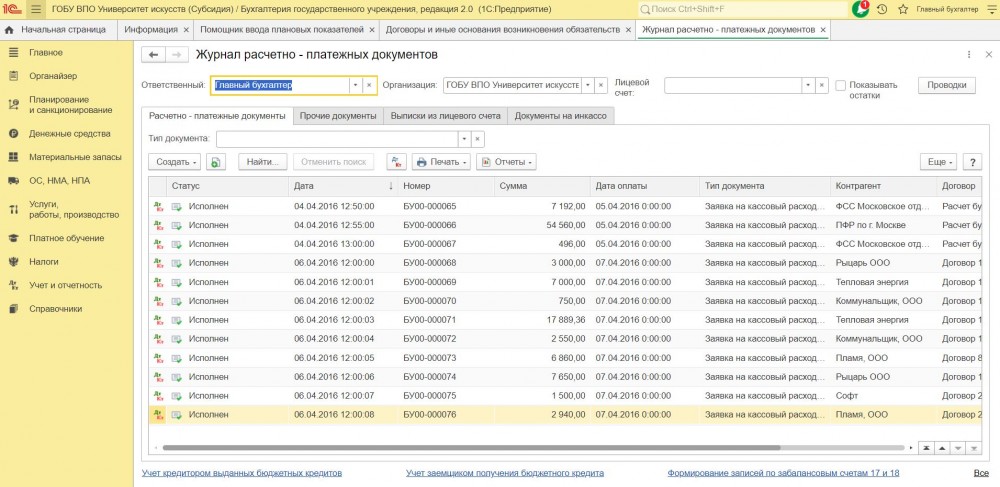Click the Найти... button
This screenshot has height=487, width=1000.
point(263,162)
